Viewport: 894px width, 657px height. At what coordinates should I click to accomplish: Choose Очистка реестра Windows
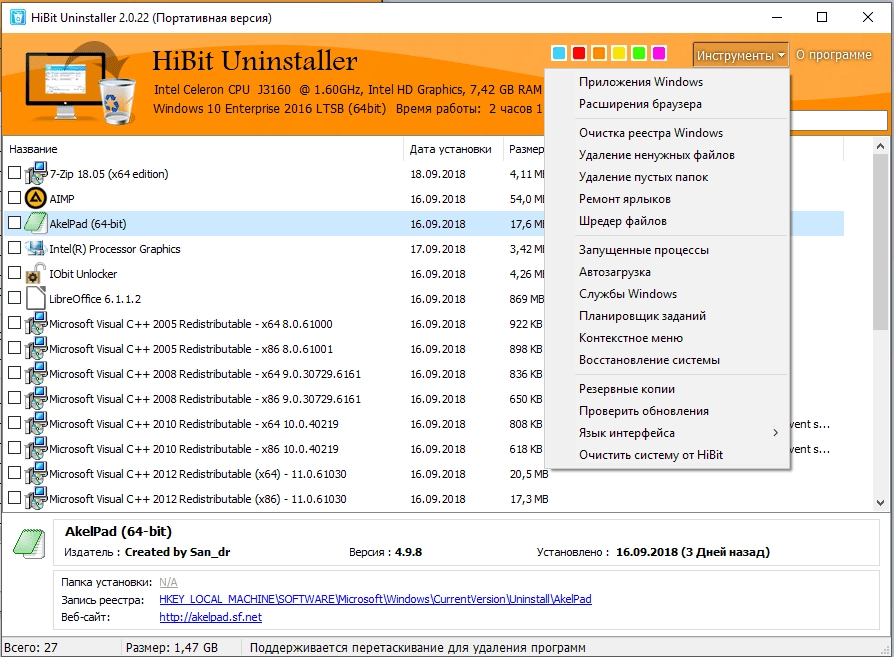(667, 133)
